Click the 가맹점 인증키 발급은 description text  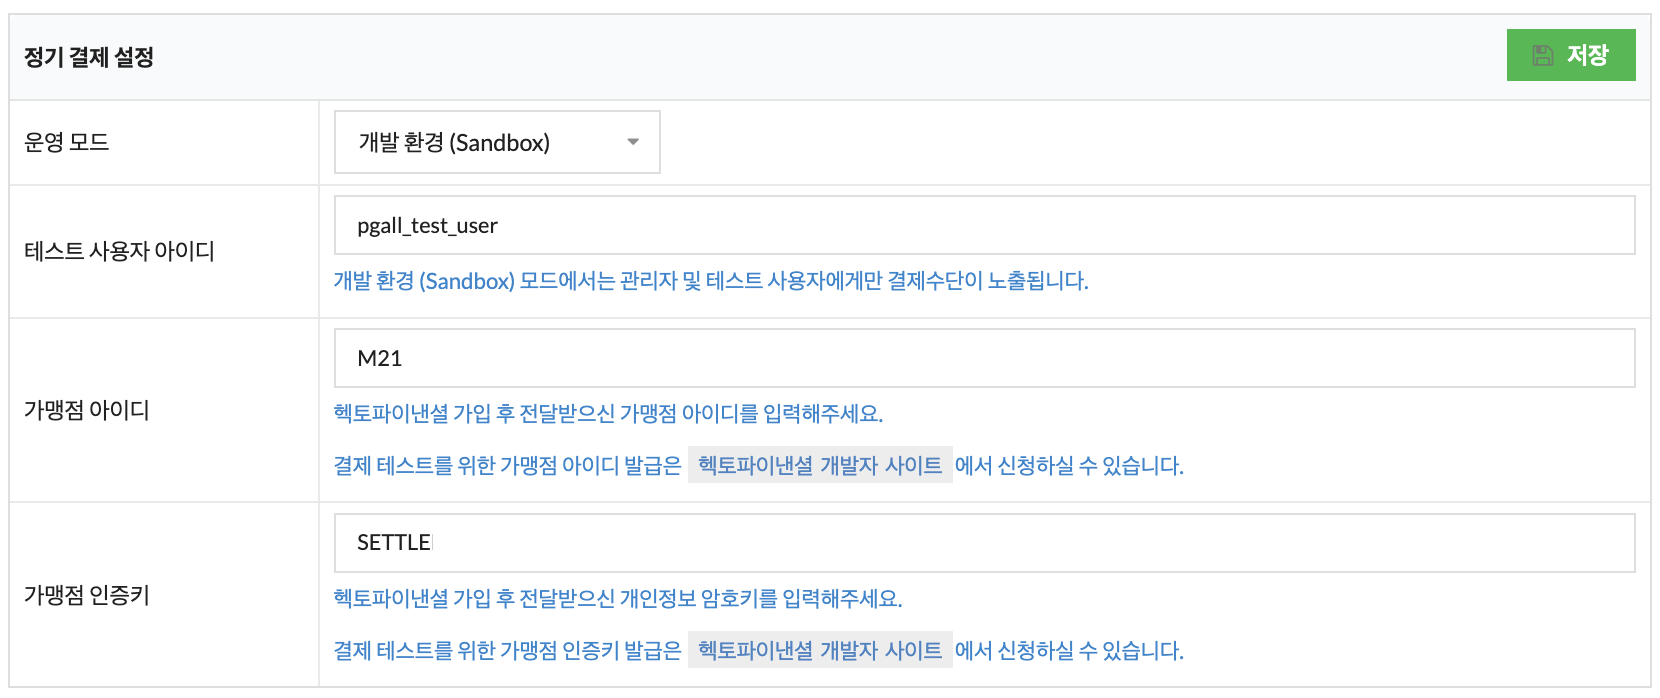pos(507,650)
